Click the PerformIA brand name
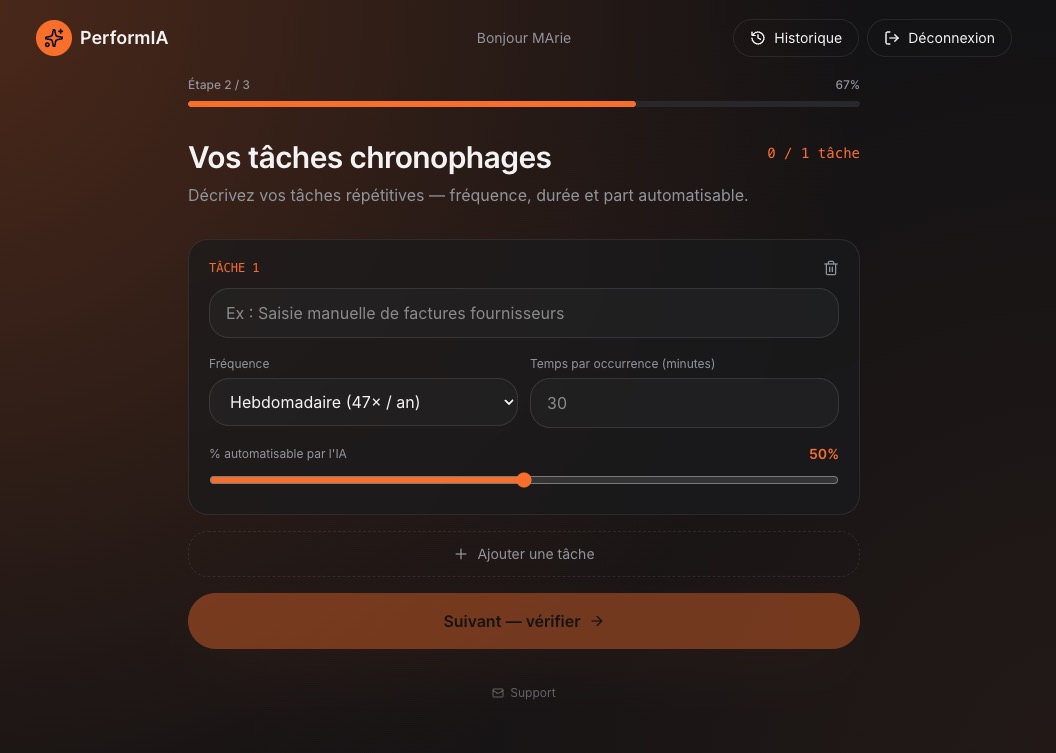 (124, 38)
